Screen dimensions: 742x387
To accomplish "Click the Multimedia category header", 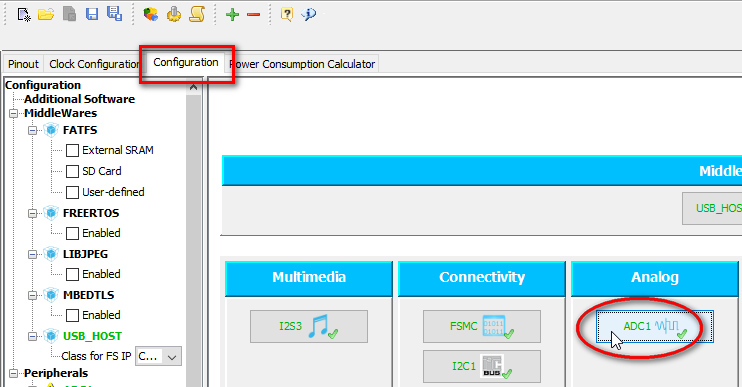I will [309, 279].
